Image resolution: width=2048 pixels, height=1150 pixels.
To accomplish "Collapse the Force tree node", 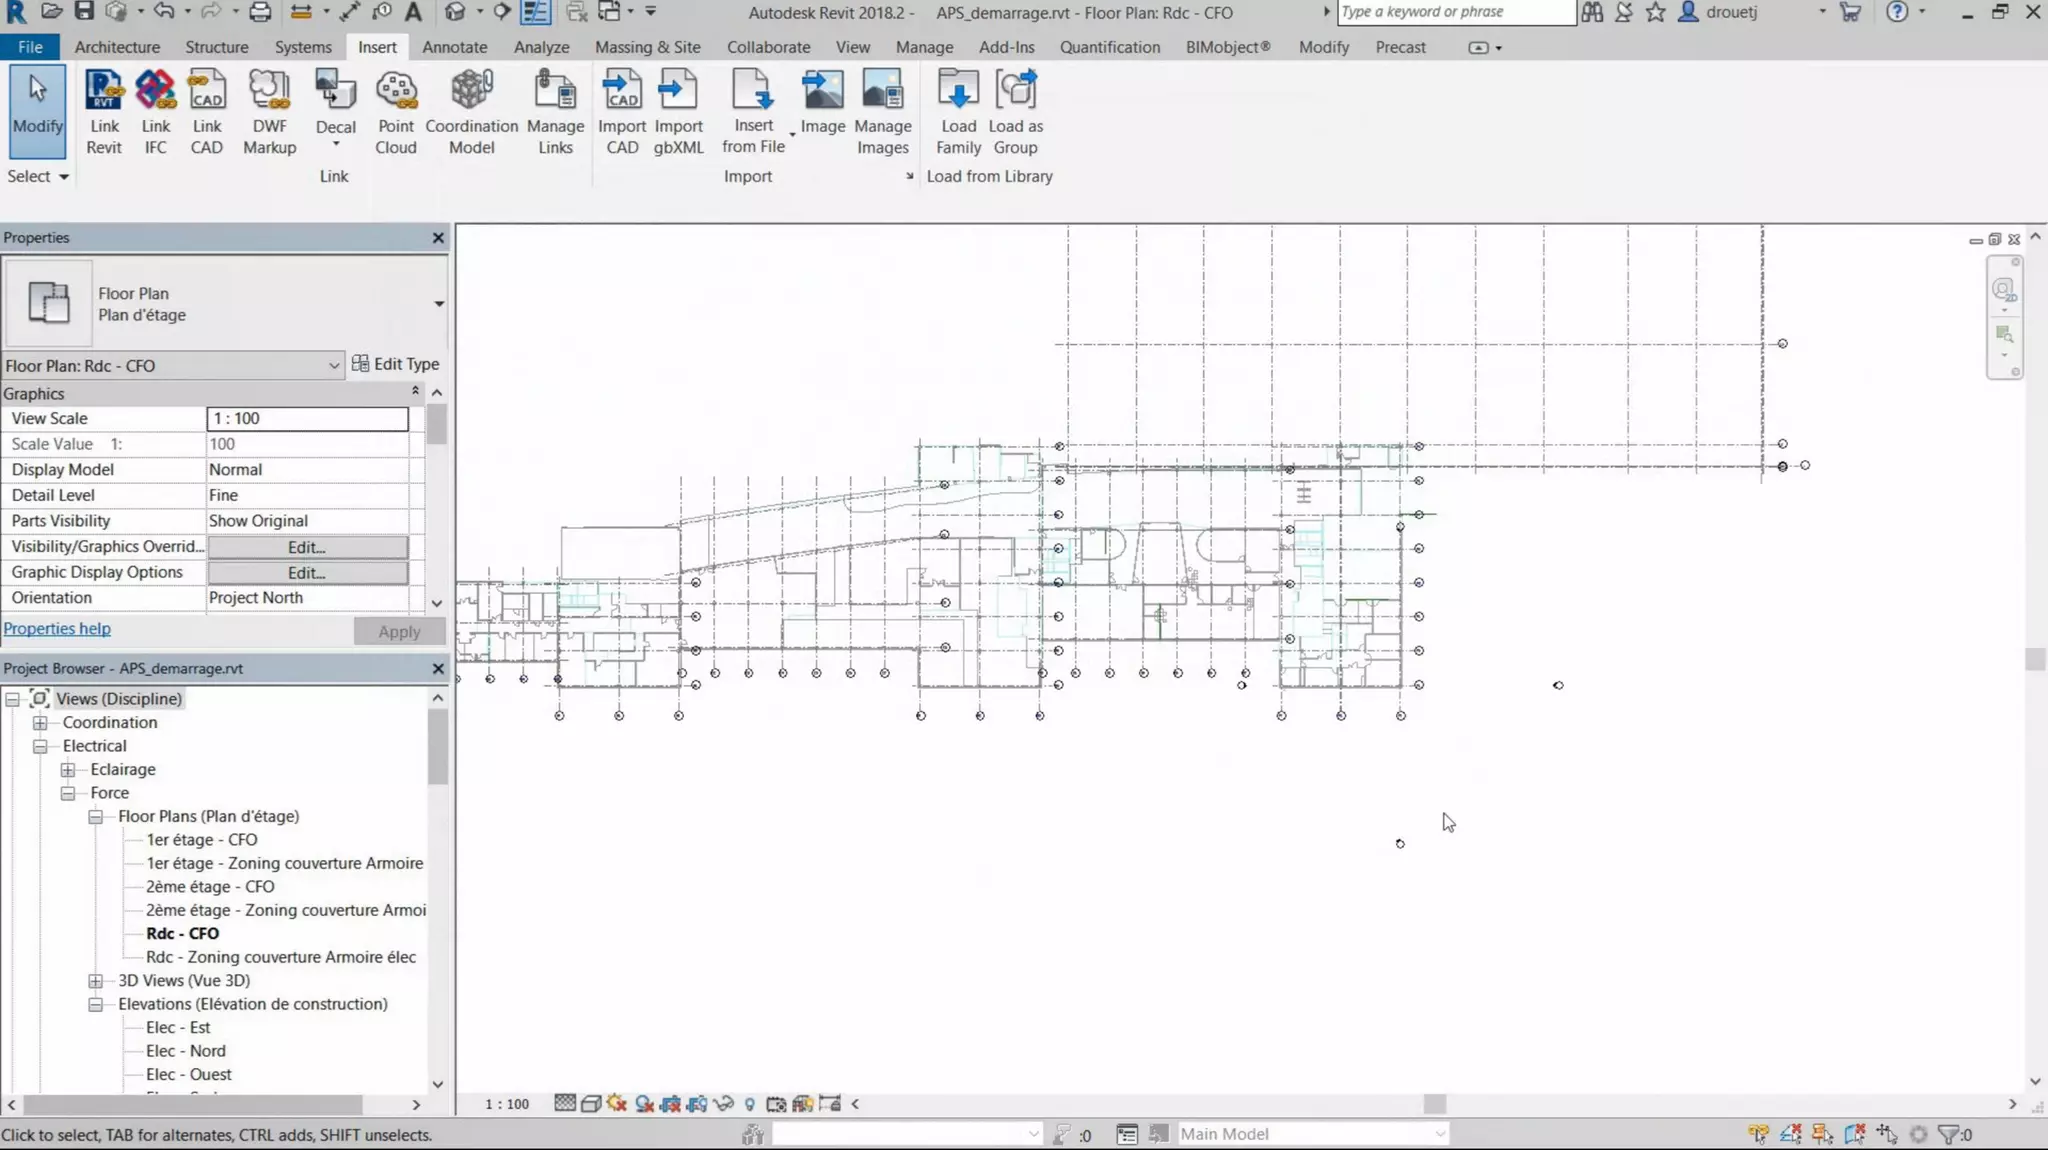I will (x=68, y=793).
